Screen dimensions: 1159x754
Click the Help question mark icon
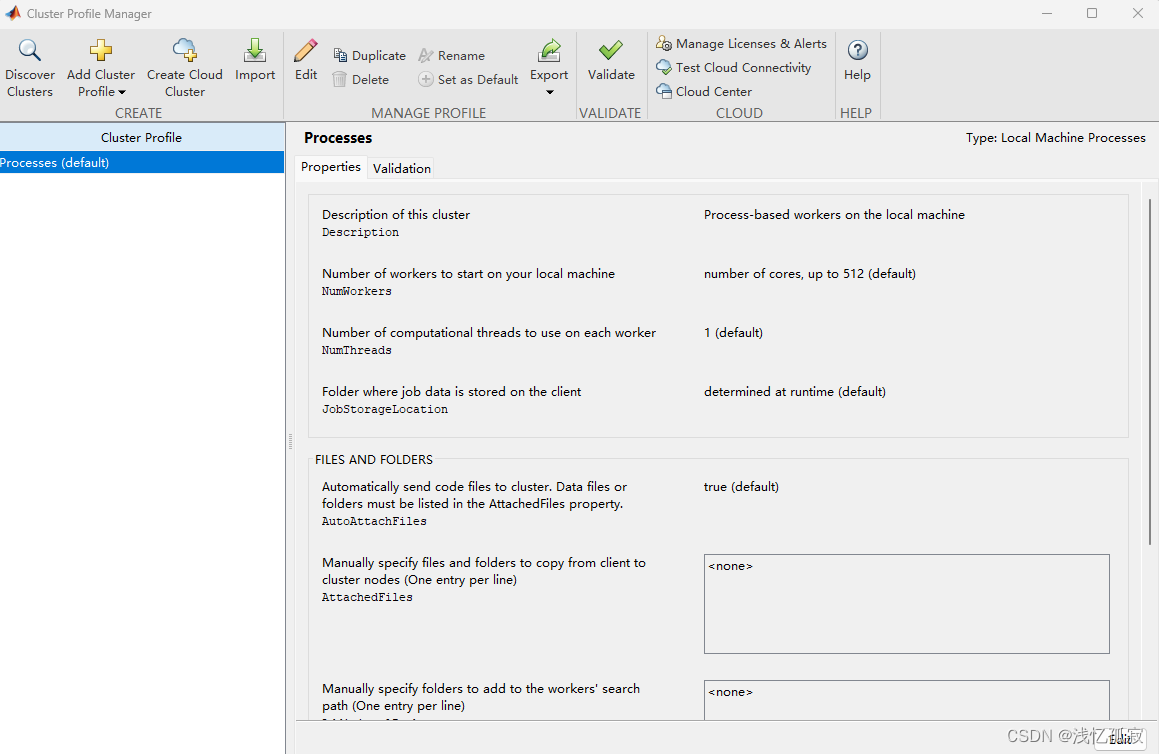(857, 50)
